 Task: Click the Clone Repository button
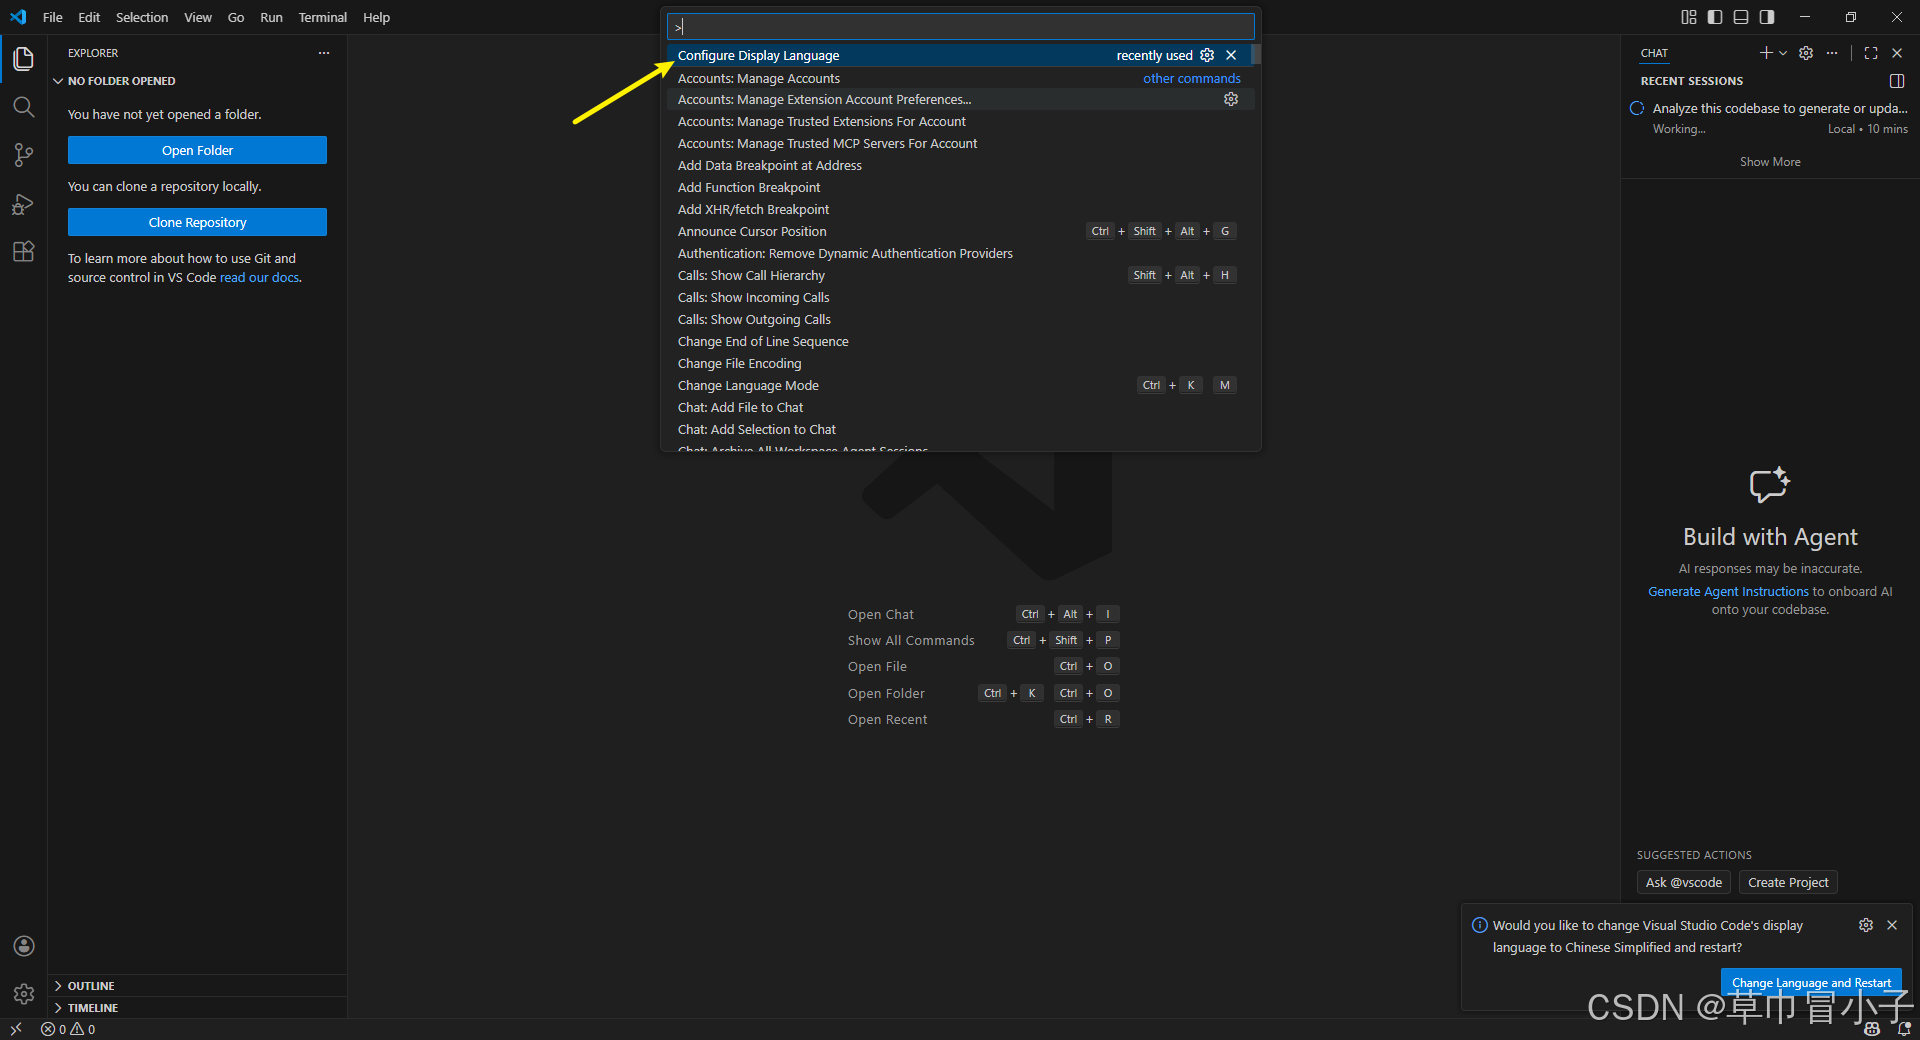coord(197,222)
